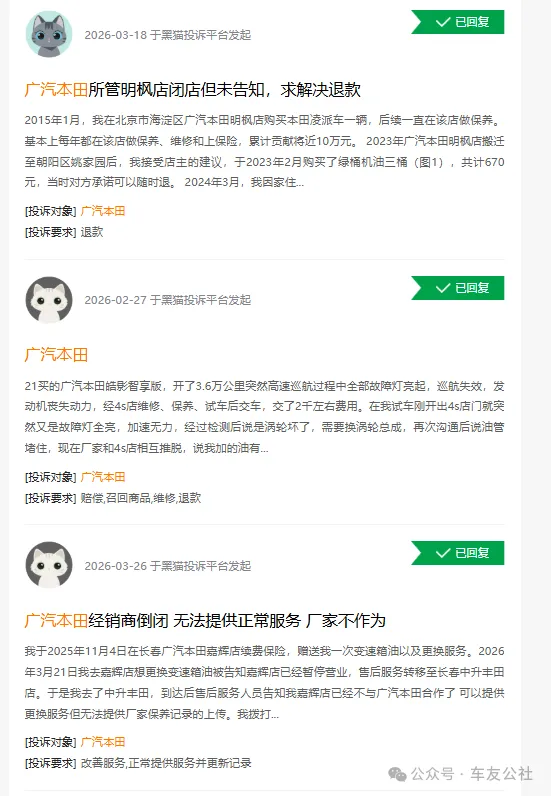The height and width of the screenshot is (796, 551).
Task: Click 广汽本田 in the second 投诉对象 line
Action: tap(103, 477)
